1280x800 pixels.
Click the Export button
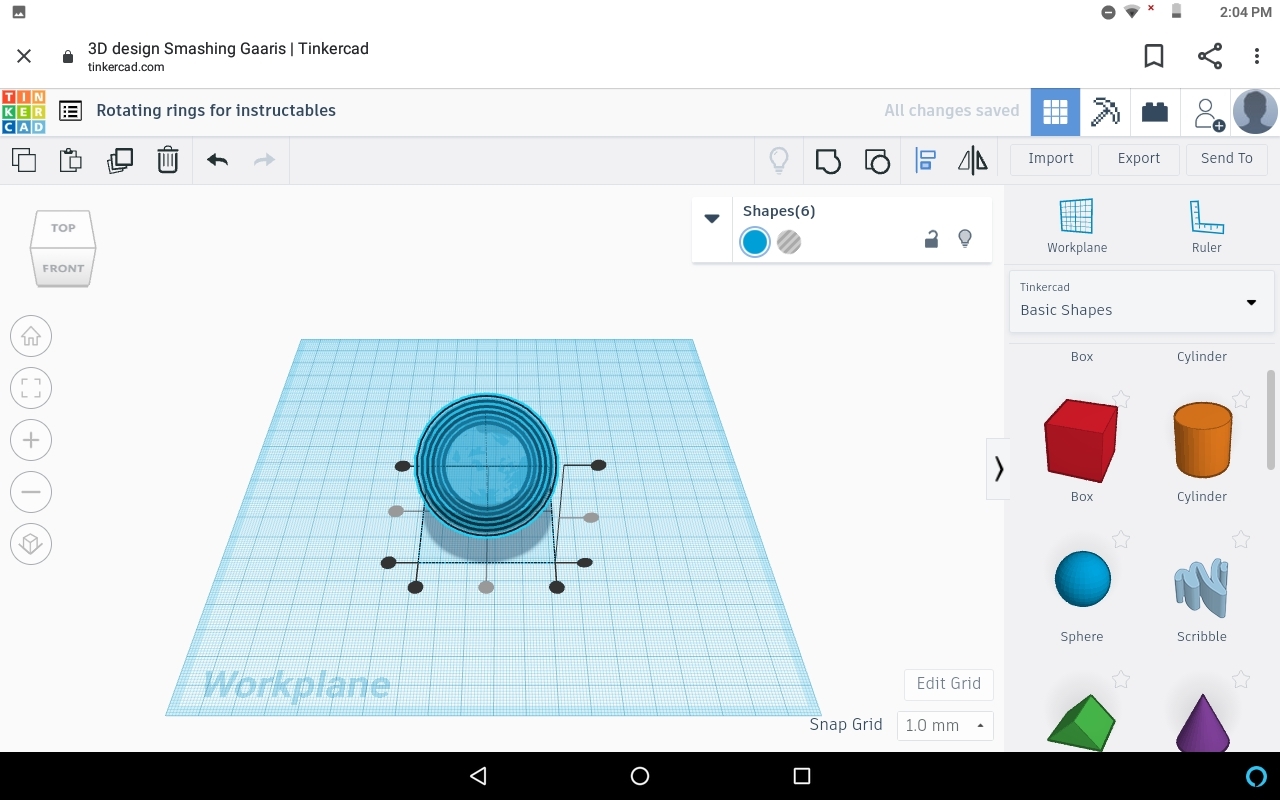click(x=1139, y=159)
